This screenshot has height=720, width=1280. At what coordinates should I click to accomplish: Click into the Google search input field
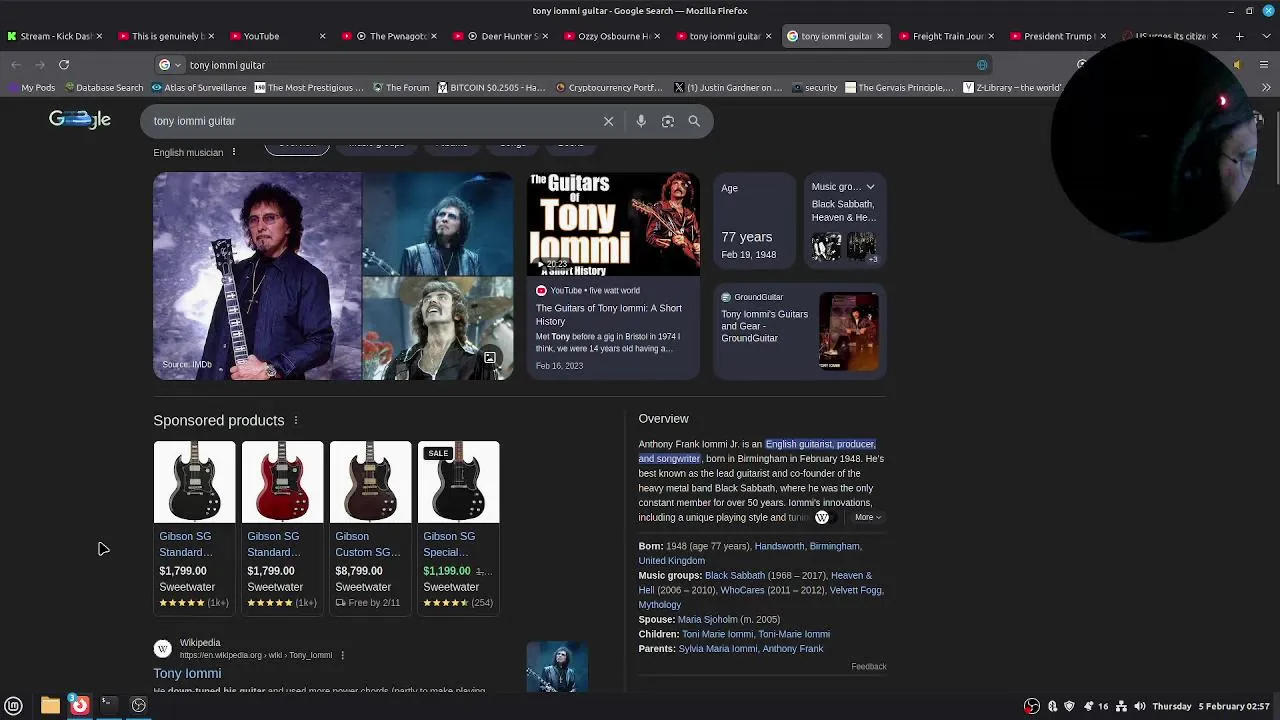coord(374,121)
